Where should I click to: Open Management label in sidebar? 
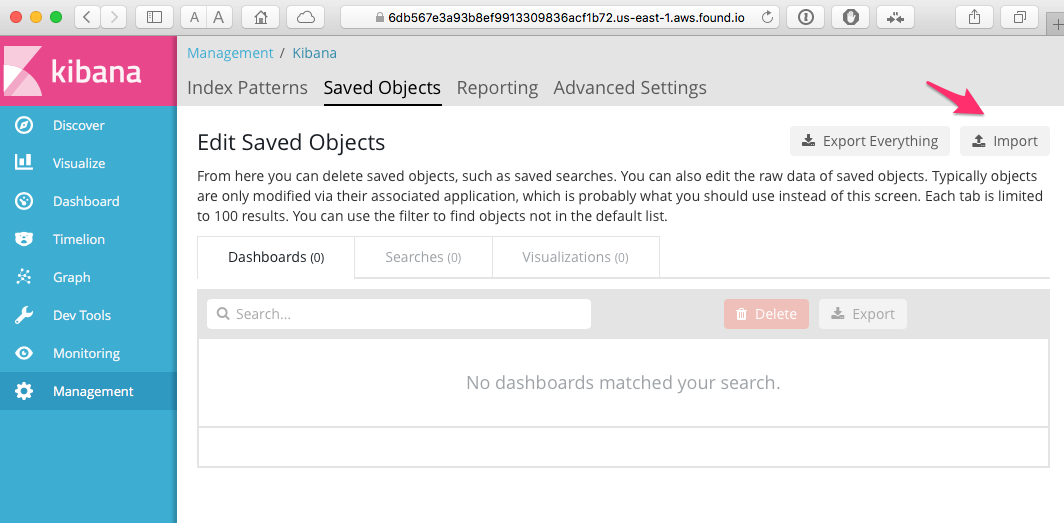point(93,391)
